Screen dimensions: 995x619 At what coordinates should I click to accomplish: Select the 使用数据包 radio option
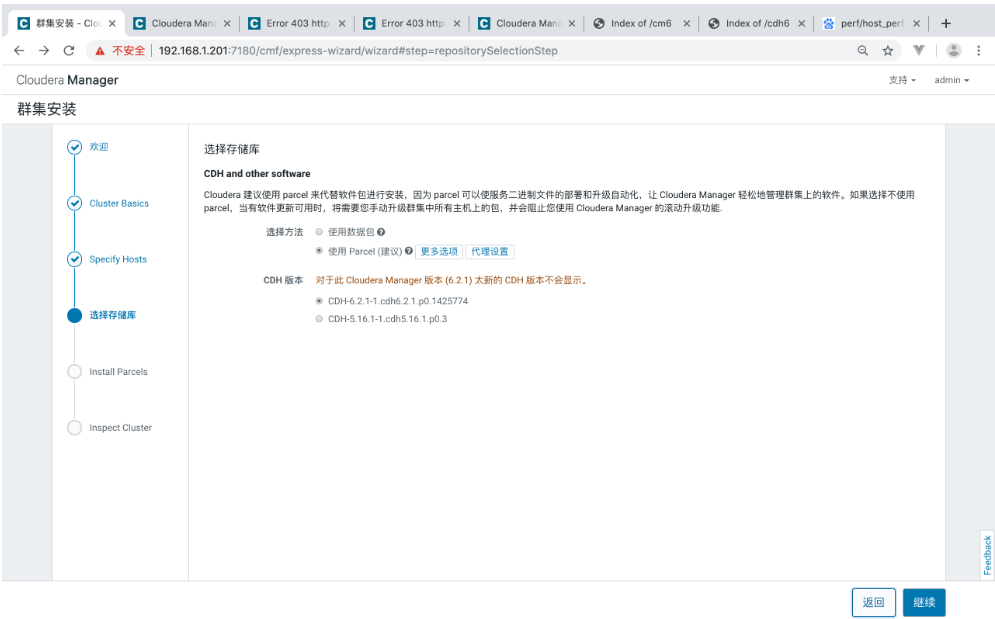pyautogui.click(x=319, y=232)
